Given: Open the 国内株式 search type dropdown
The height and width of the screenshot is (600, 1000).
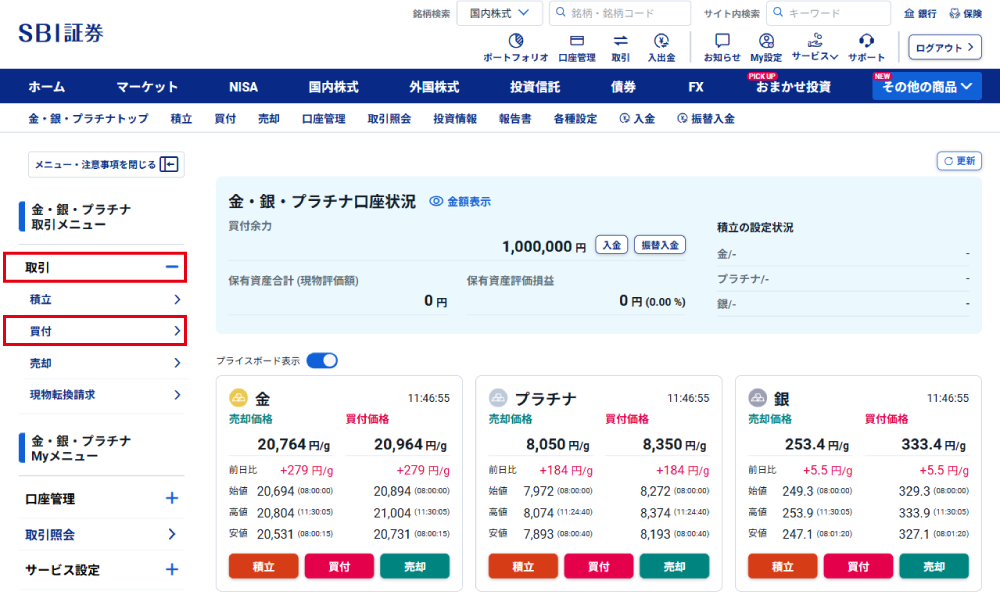Looking at the screenshot, I should [x=500, y=13].
